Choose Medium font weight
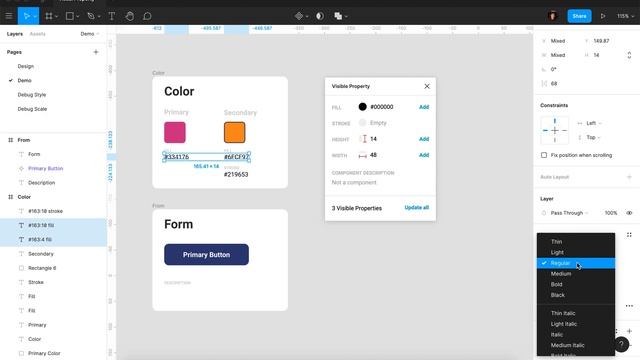Screen dimensions: 640x360 point(576,274)
